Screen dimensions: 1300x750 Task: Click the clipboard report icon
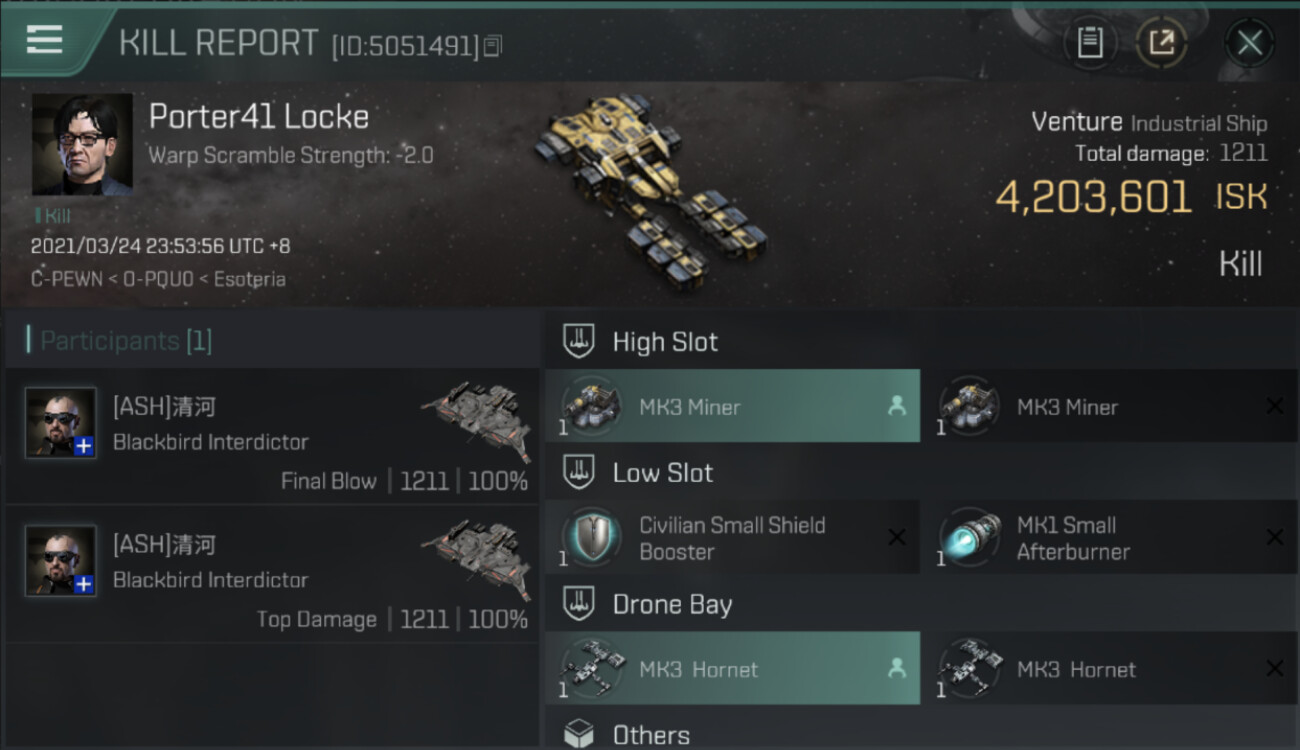click(1090, 43)
